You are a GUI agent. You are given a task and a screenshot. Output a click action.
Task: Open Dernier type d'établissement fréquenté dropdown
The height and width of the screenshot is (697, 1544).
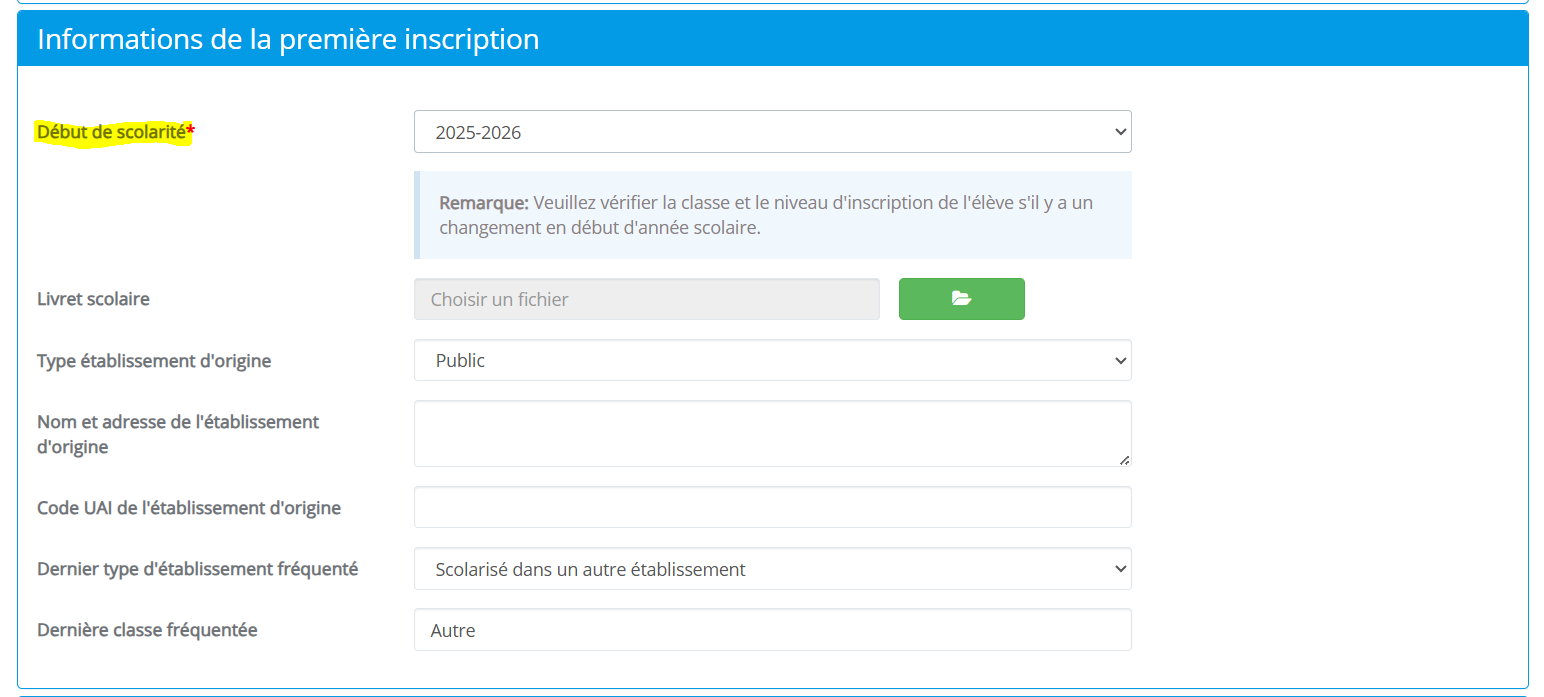point(772,569)
